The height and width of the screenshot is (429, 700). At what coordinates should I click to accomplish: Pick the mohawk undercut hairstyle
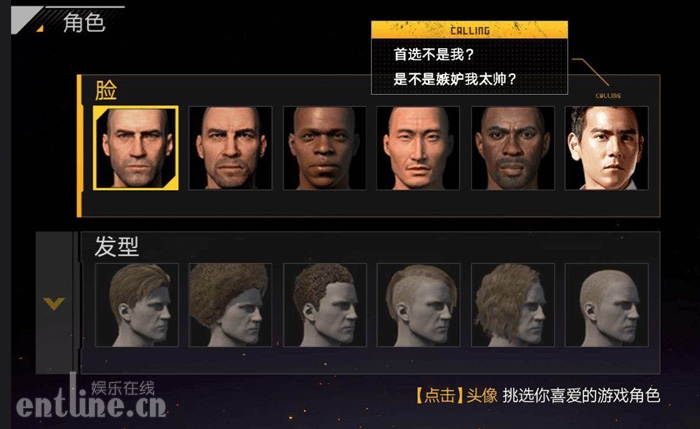tap(418, 305)
